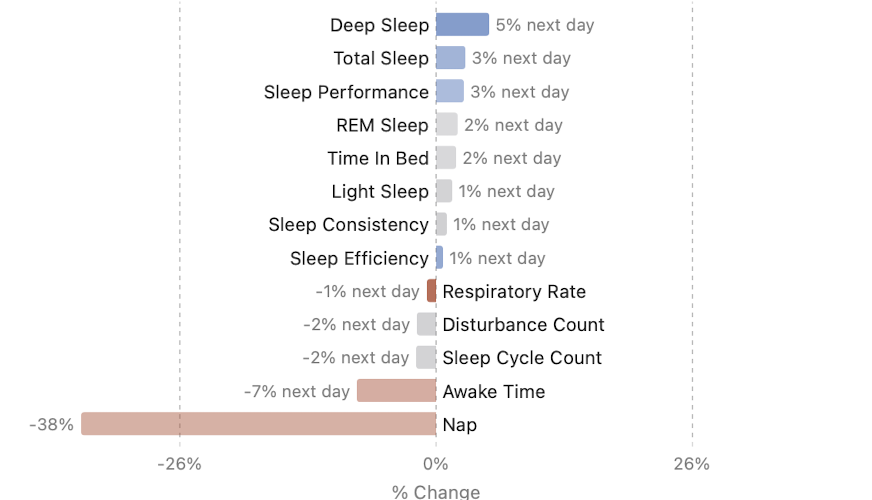Viewport: 872px width, 500px height.
Task: Select the Light Sleep bar
Action: click(x=444, y=191)
